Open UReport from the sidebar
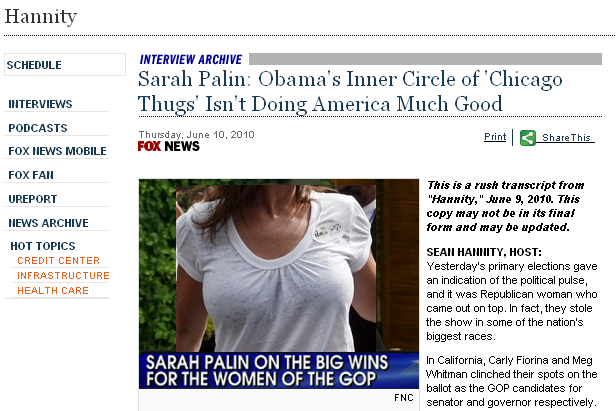 tap(33, 199)
